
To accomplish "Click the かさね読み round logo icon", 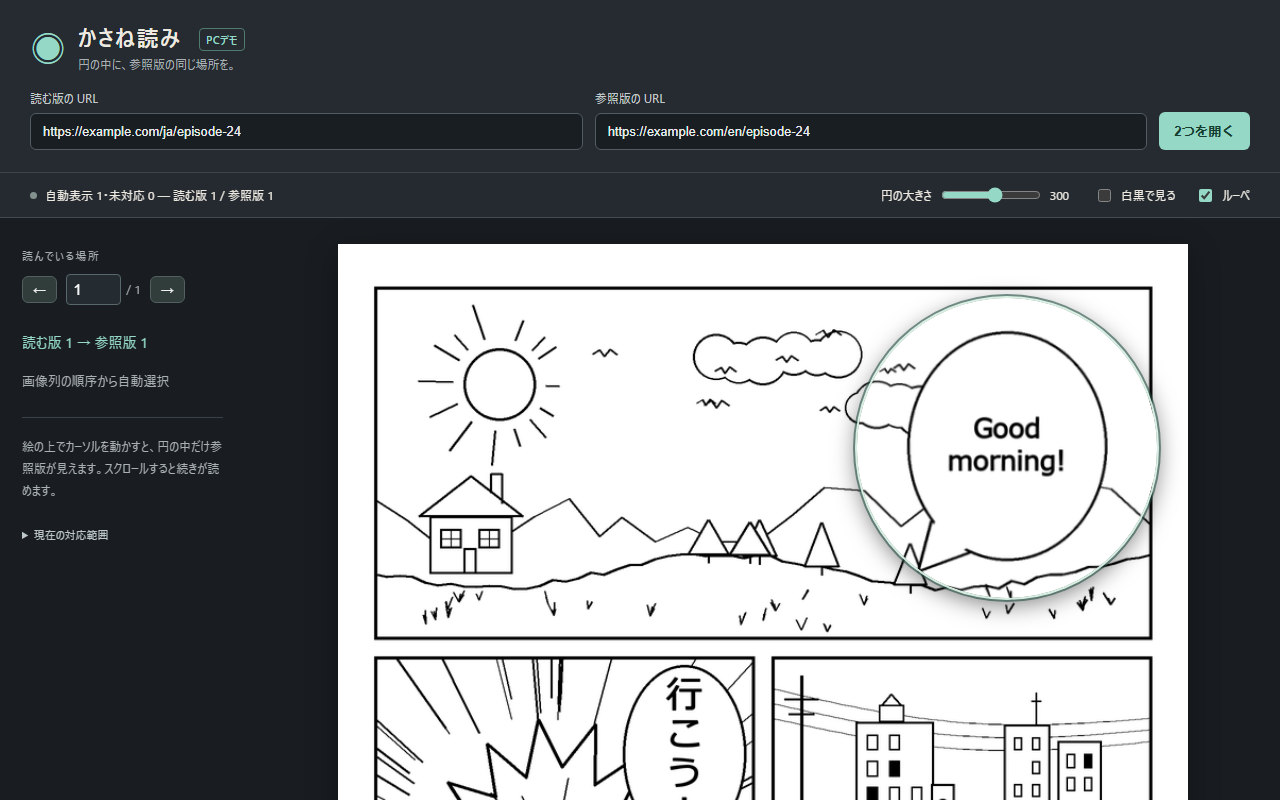I will tap(48, 48).
